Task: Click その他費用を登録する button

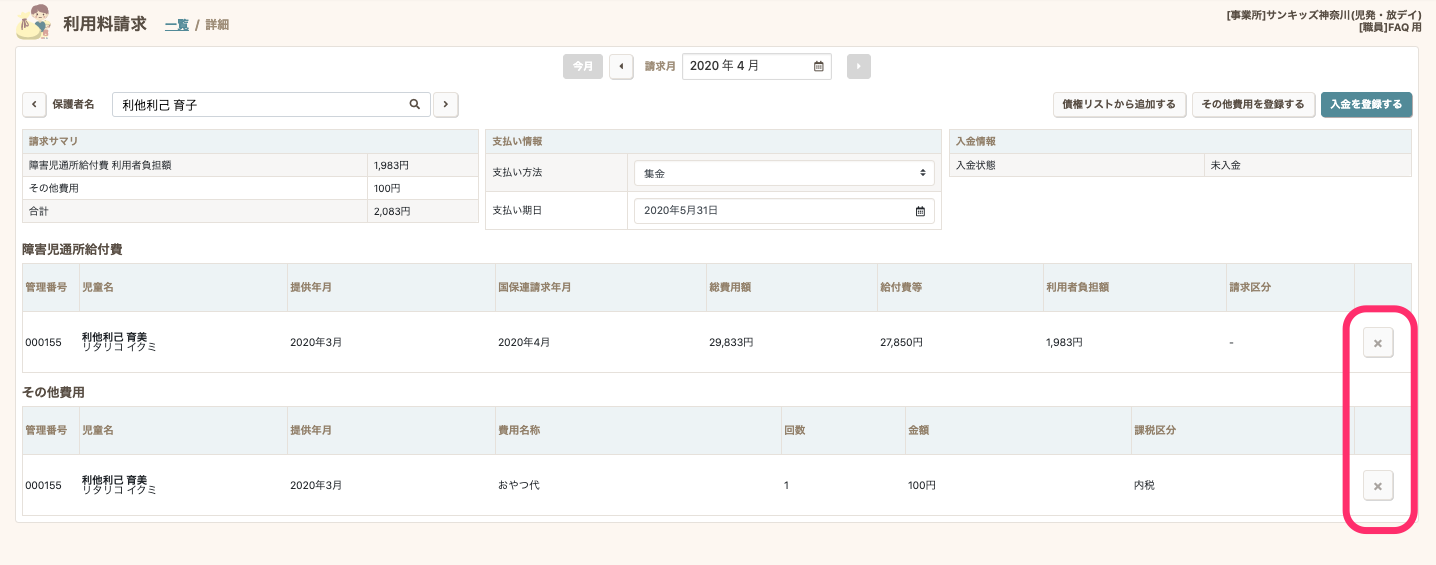Action: (1252, 104)
